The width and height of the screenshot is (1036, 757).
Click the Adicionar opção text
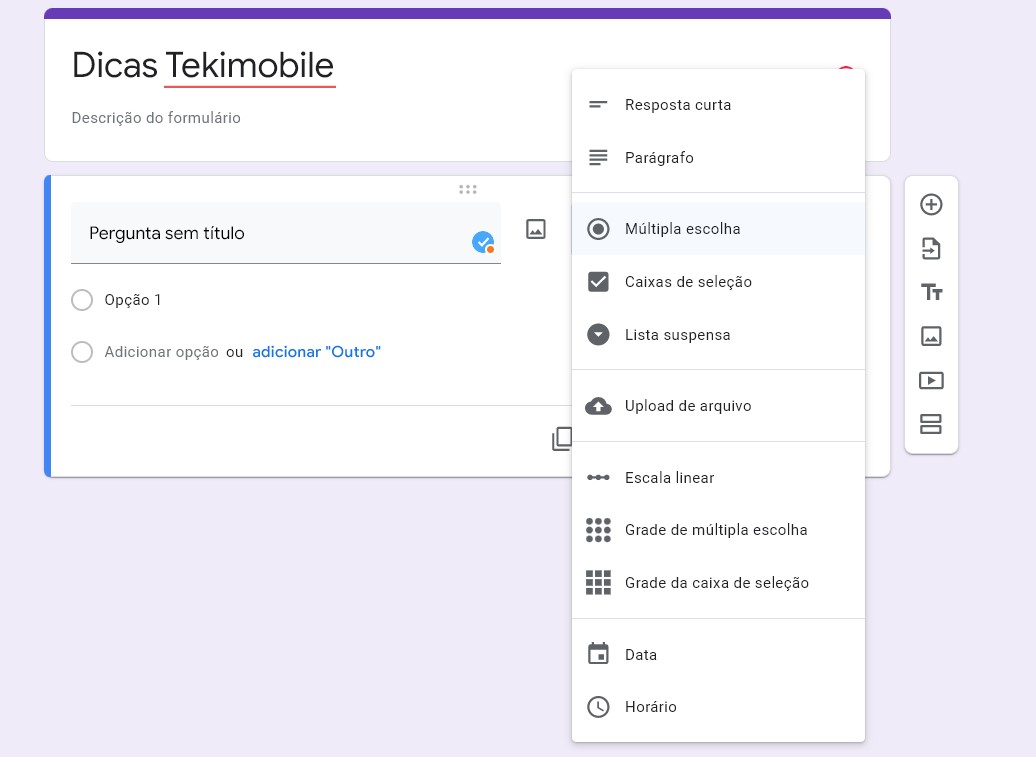tap(161, 352)
